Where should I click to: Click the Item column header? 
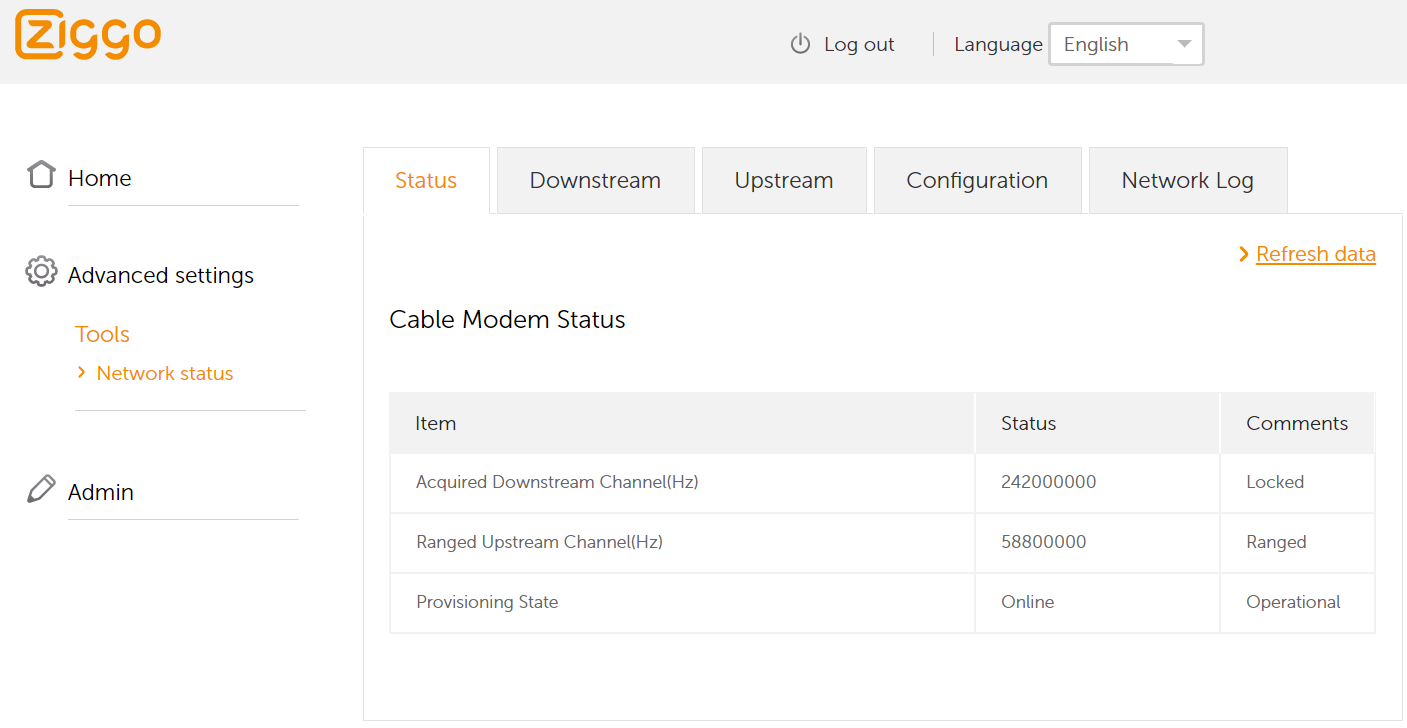click(x=682, y=423)
